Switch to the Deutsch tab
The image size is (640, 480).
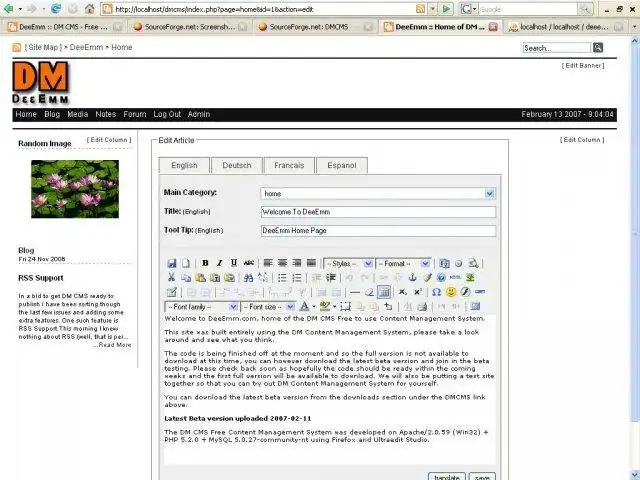[x=237, y=165]
